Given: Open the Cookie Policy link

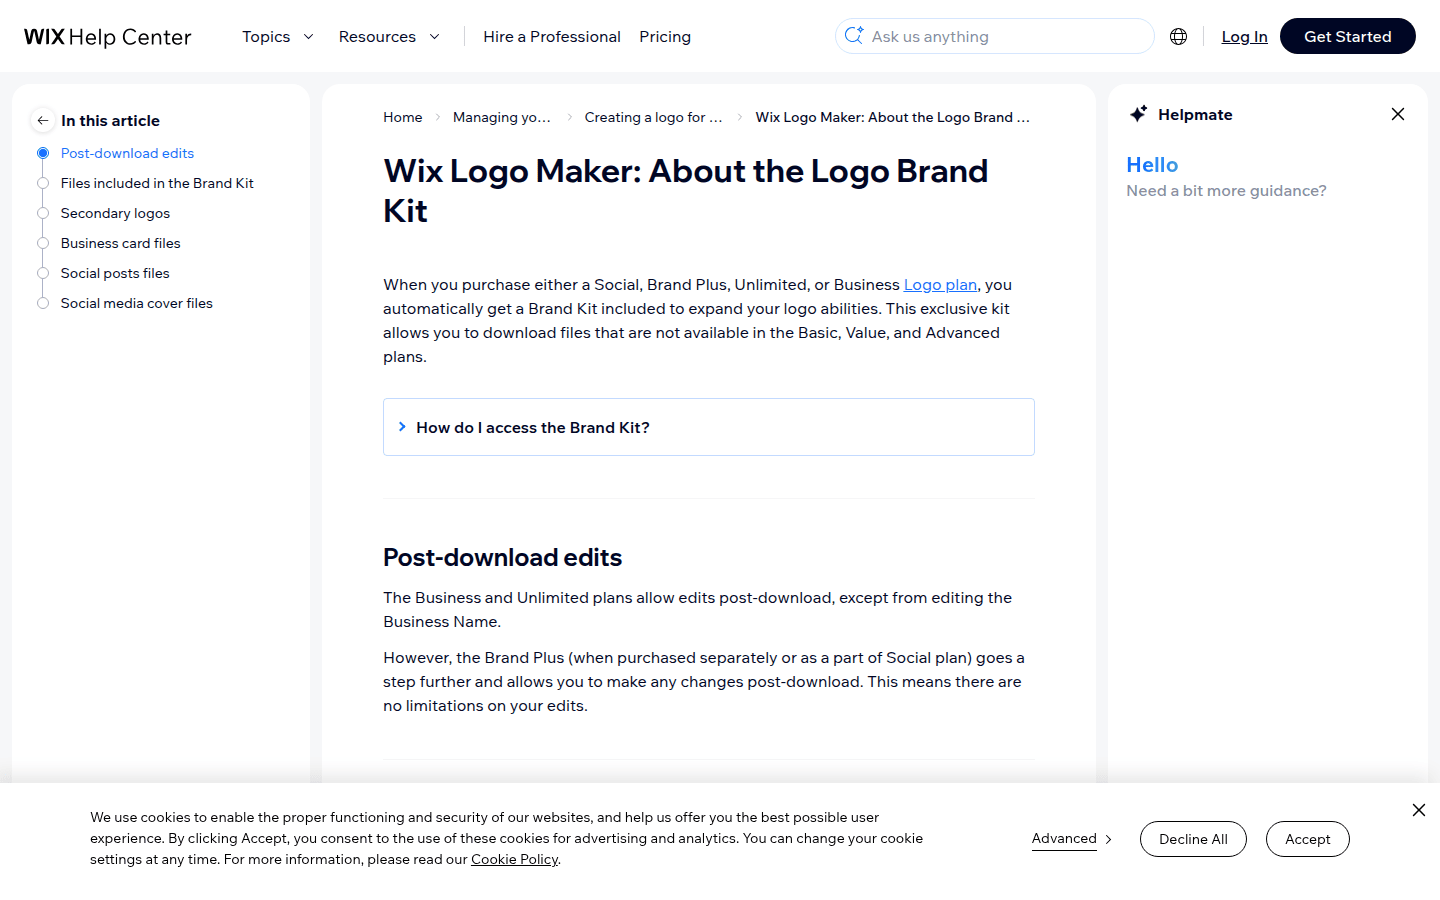Looking at the screenshot, I should [515, 860].
